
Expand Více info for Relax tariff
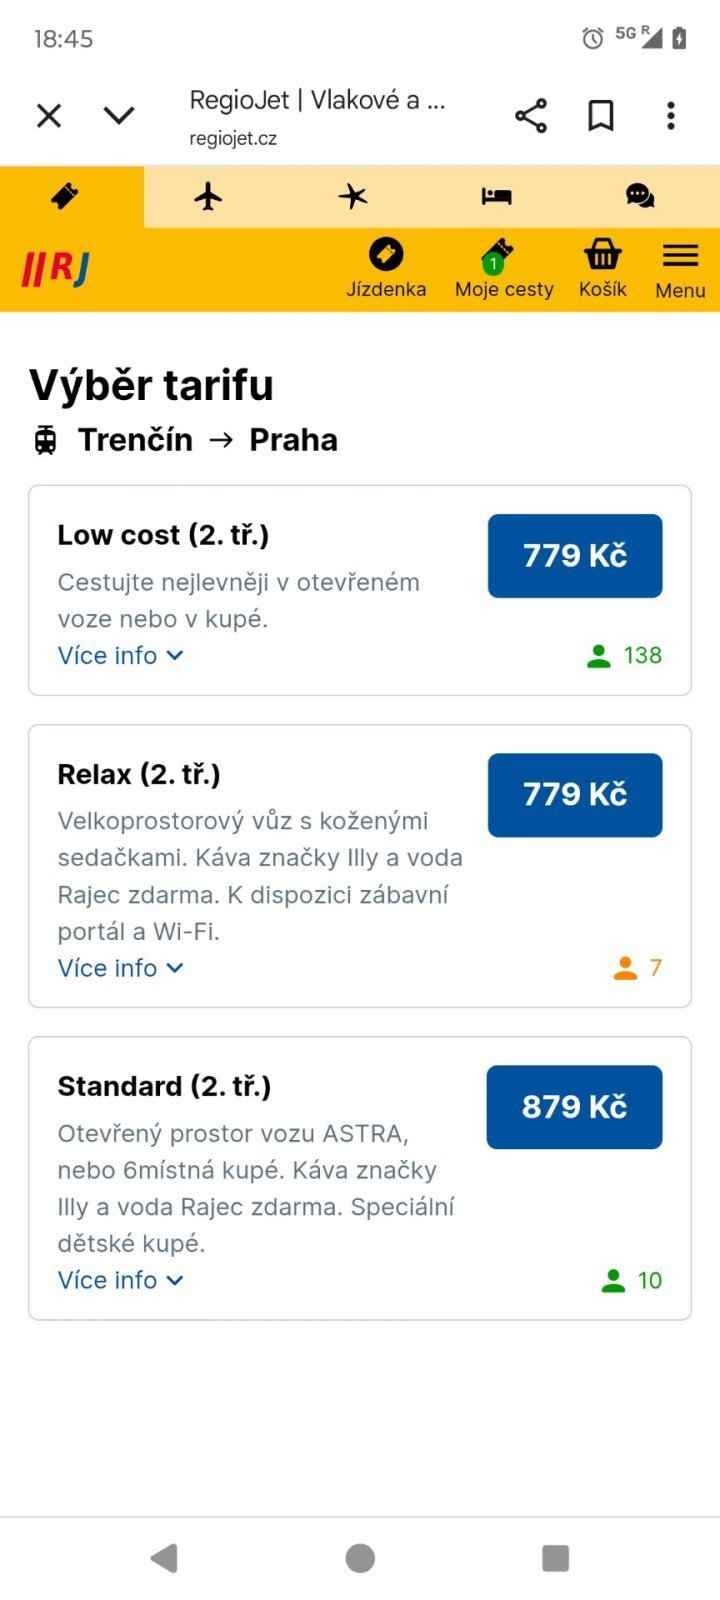click(120, 968)
